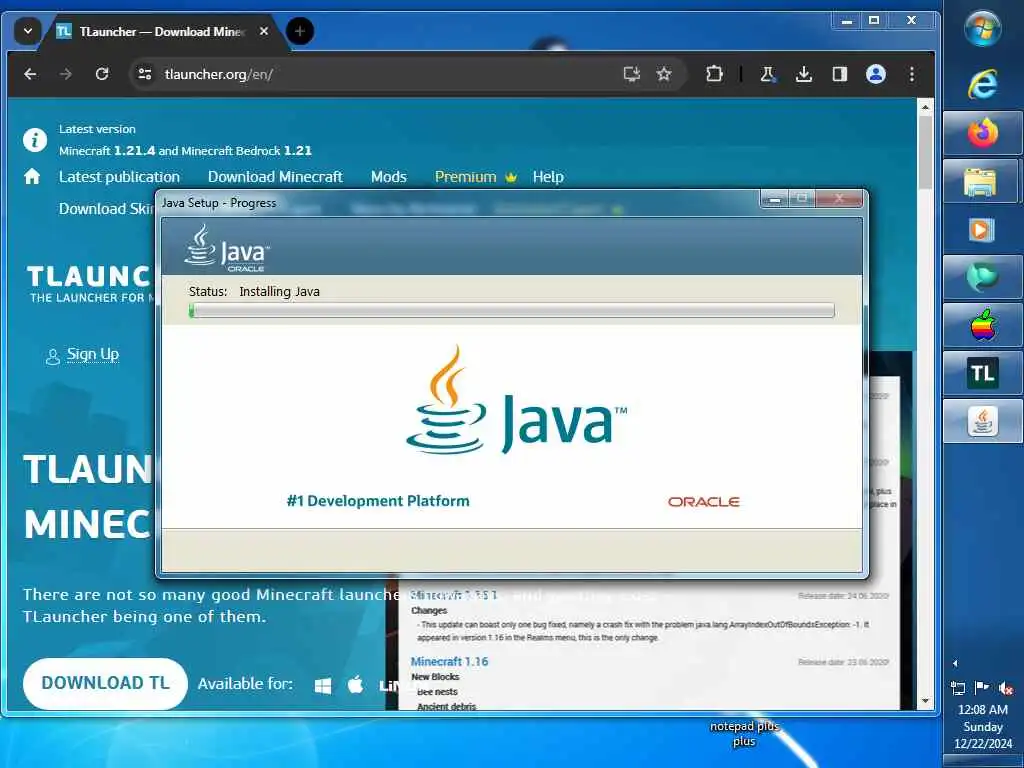Open Windows Explorer taskbar icon
Viewport: 1024px width, 768px height.
pos(980,182)
